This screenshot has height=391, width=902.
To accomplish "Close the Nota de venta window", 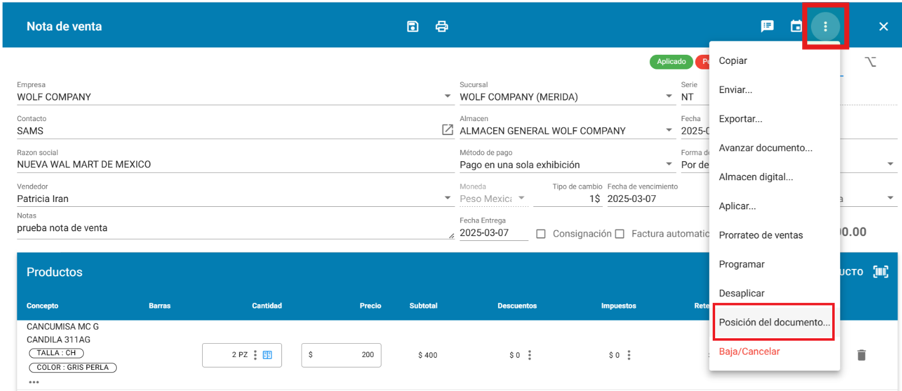I will (x=884, y=26).
